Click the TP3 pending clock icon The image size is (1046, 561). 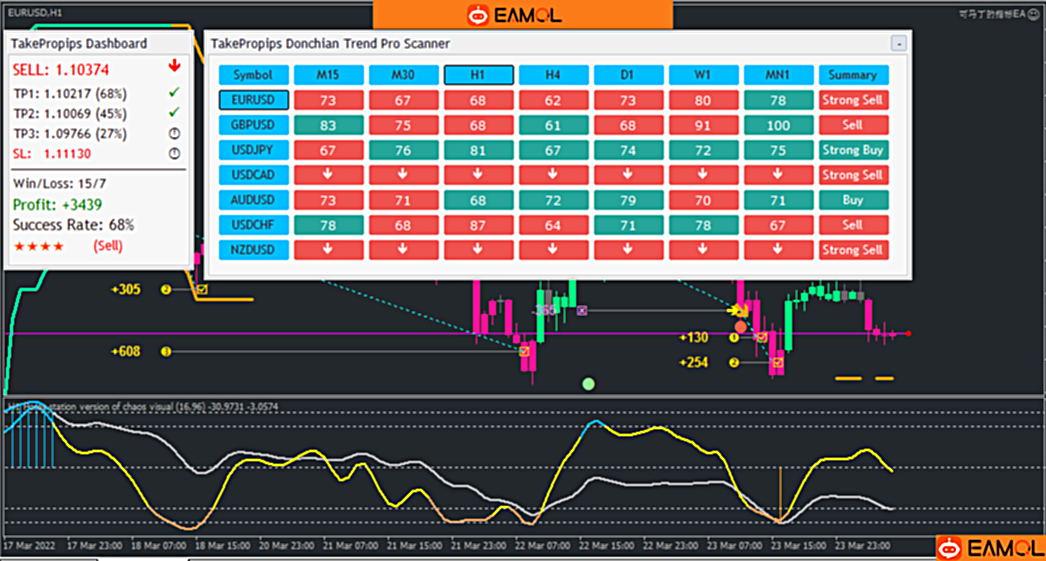(174, 133)
